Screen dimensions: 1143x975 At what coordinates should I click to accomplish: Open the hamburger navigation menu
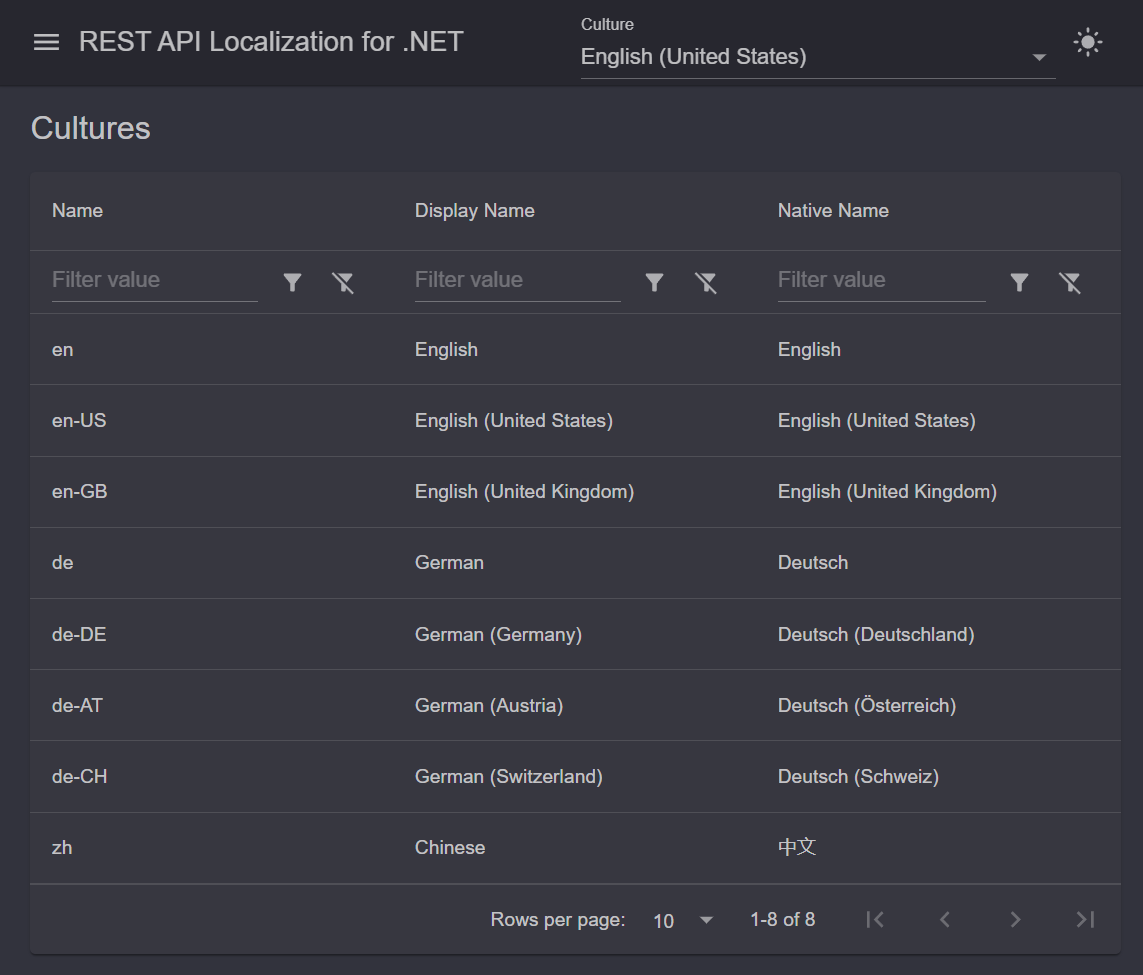(x=47, y=42)
